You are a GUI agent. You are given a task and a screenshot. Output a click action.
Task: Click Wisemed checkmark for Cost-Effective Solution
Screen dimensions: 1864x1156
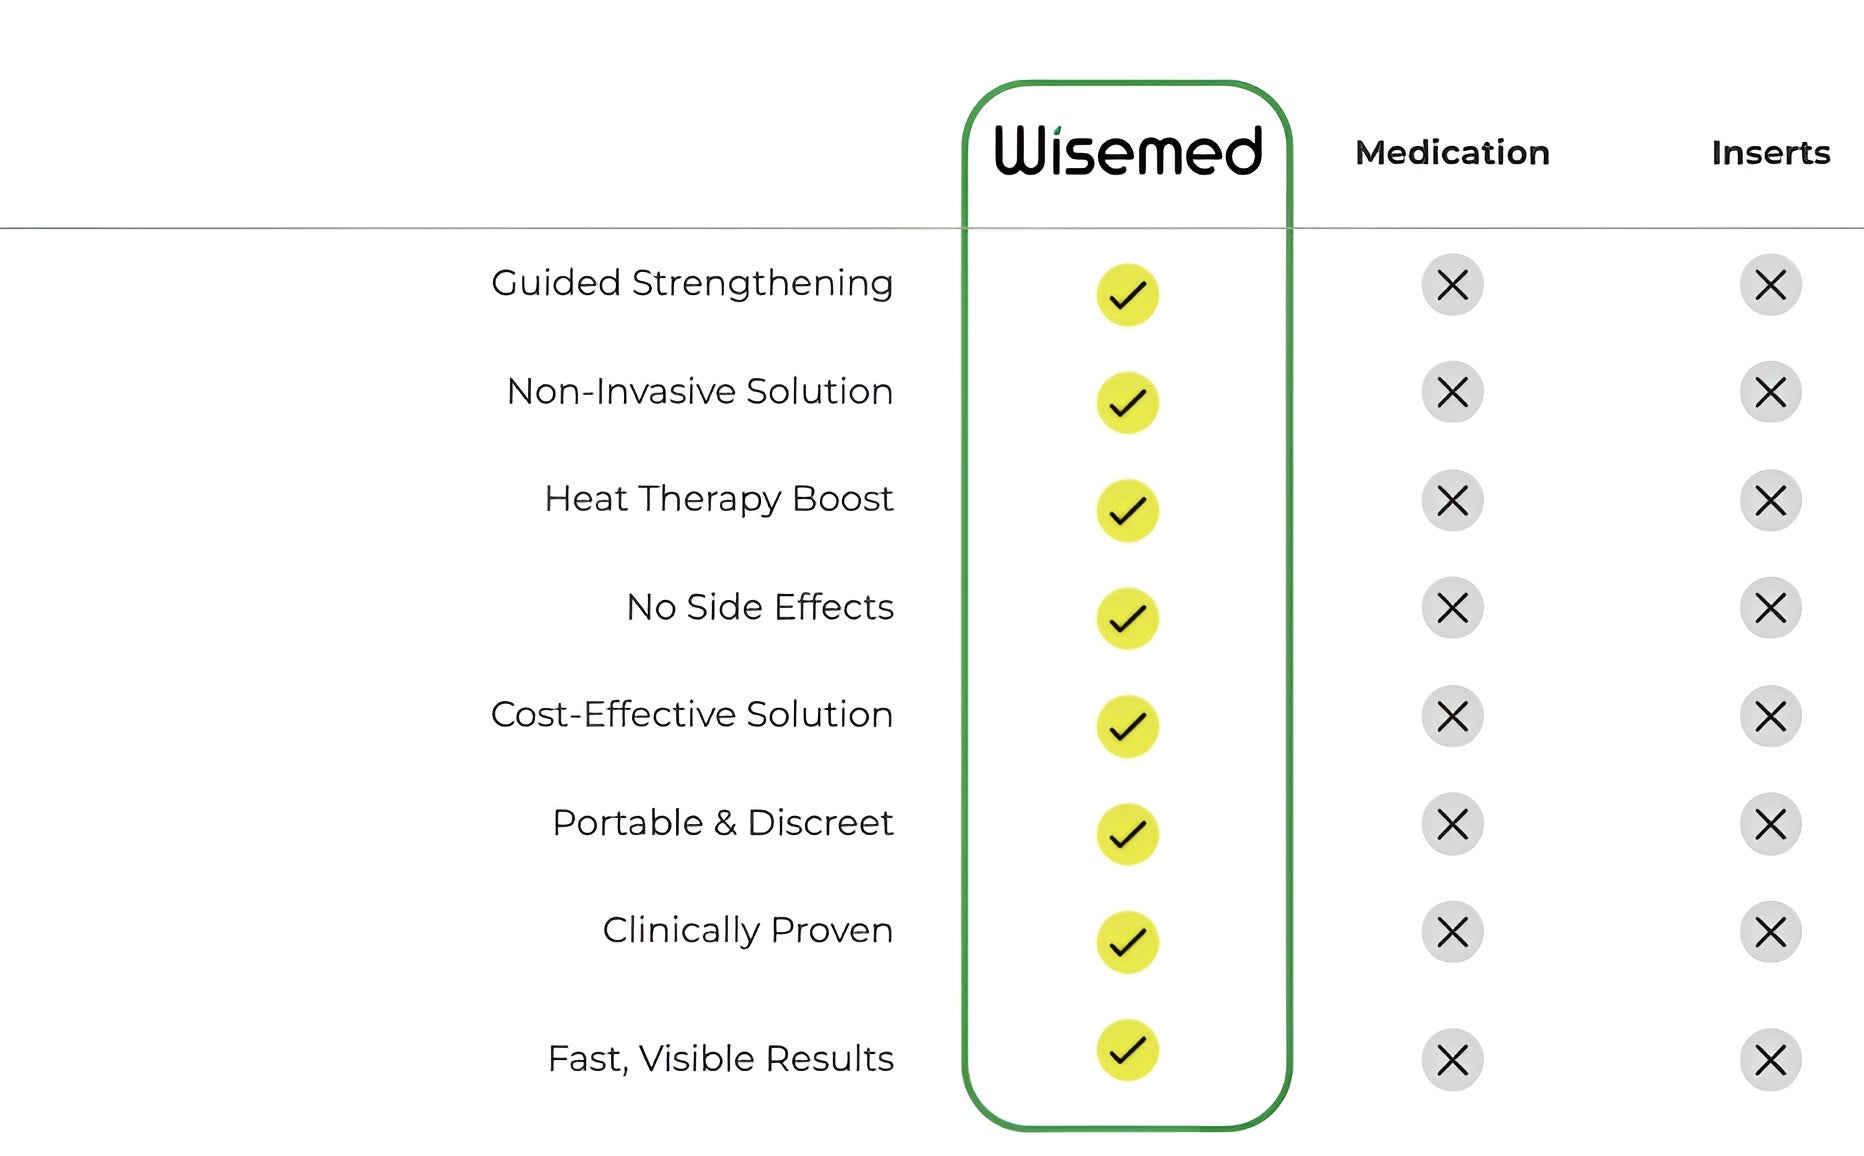pos(1127,726)
